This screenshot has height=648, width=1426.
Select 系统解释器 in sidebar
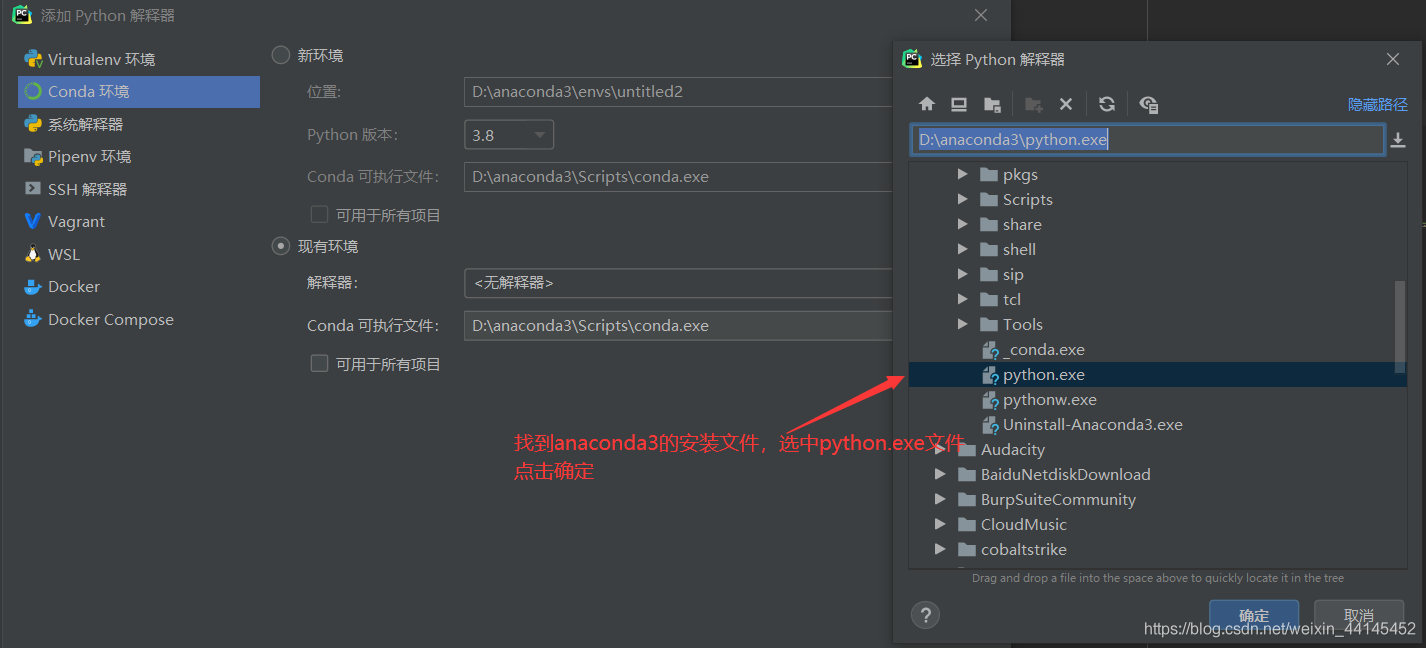click(x=139, y=124)
